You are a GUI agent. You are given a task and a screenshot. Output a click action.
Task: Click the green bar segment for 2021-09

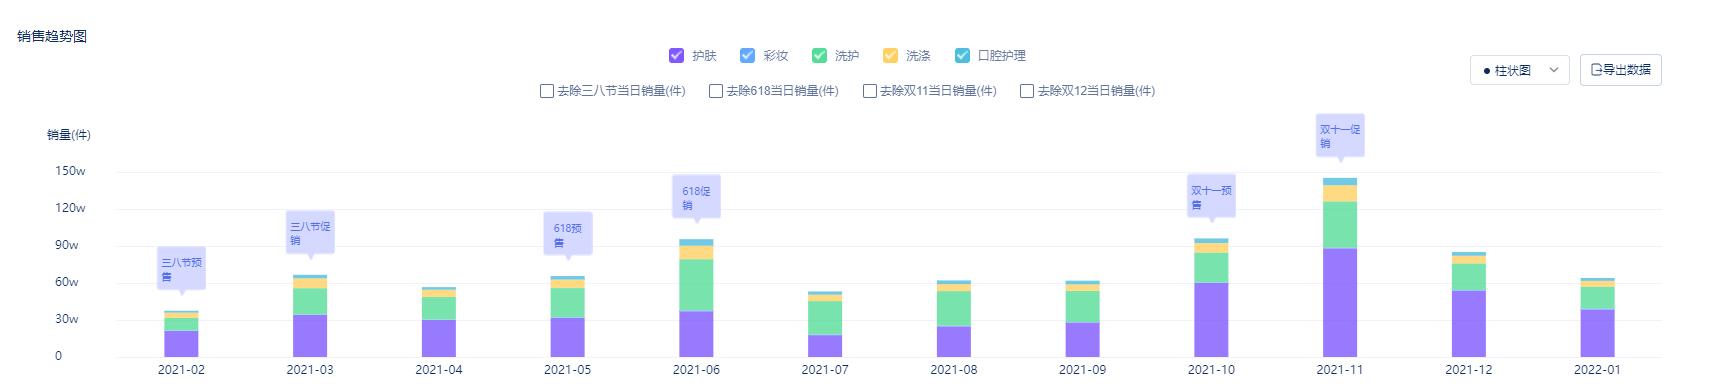point(1082,307)
